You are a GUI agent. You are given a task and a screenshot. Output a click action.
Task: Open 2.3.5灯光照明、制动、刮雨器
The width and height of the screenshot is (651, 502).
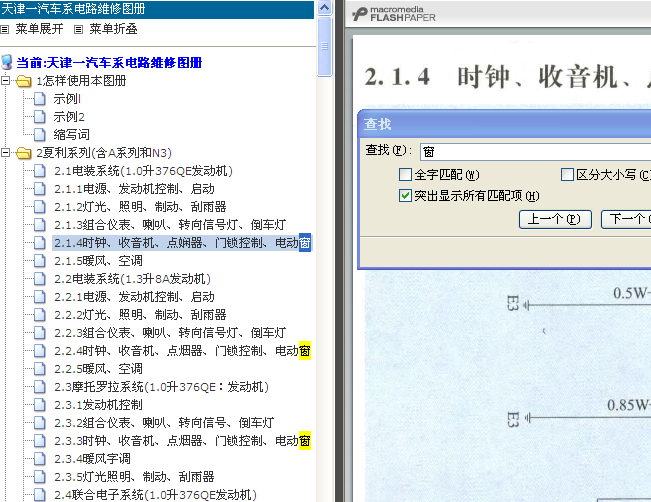click(x=134, y=477)
